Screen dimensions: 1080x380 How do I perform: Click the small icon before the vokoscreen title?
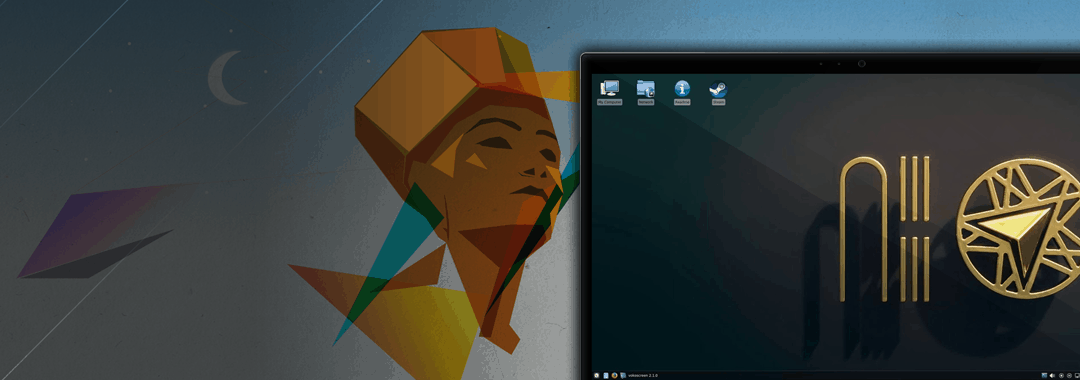point(623,375)
